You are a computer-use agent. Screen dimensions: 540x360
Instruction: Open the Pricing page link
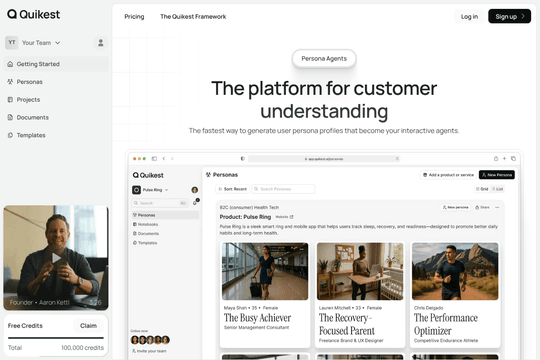pyautogui.click(x=134, y=17)
